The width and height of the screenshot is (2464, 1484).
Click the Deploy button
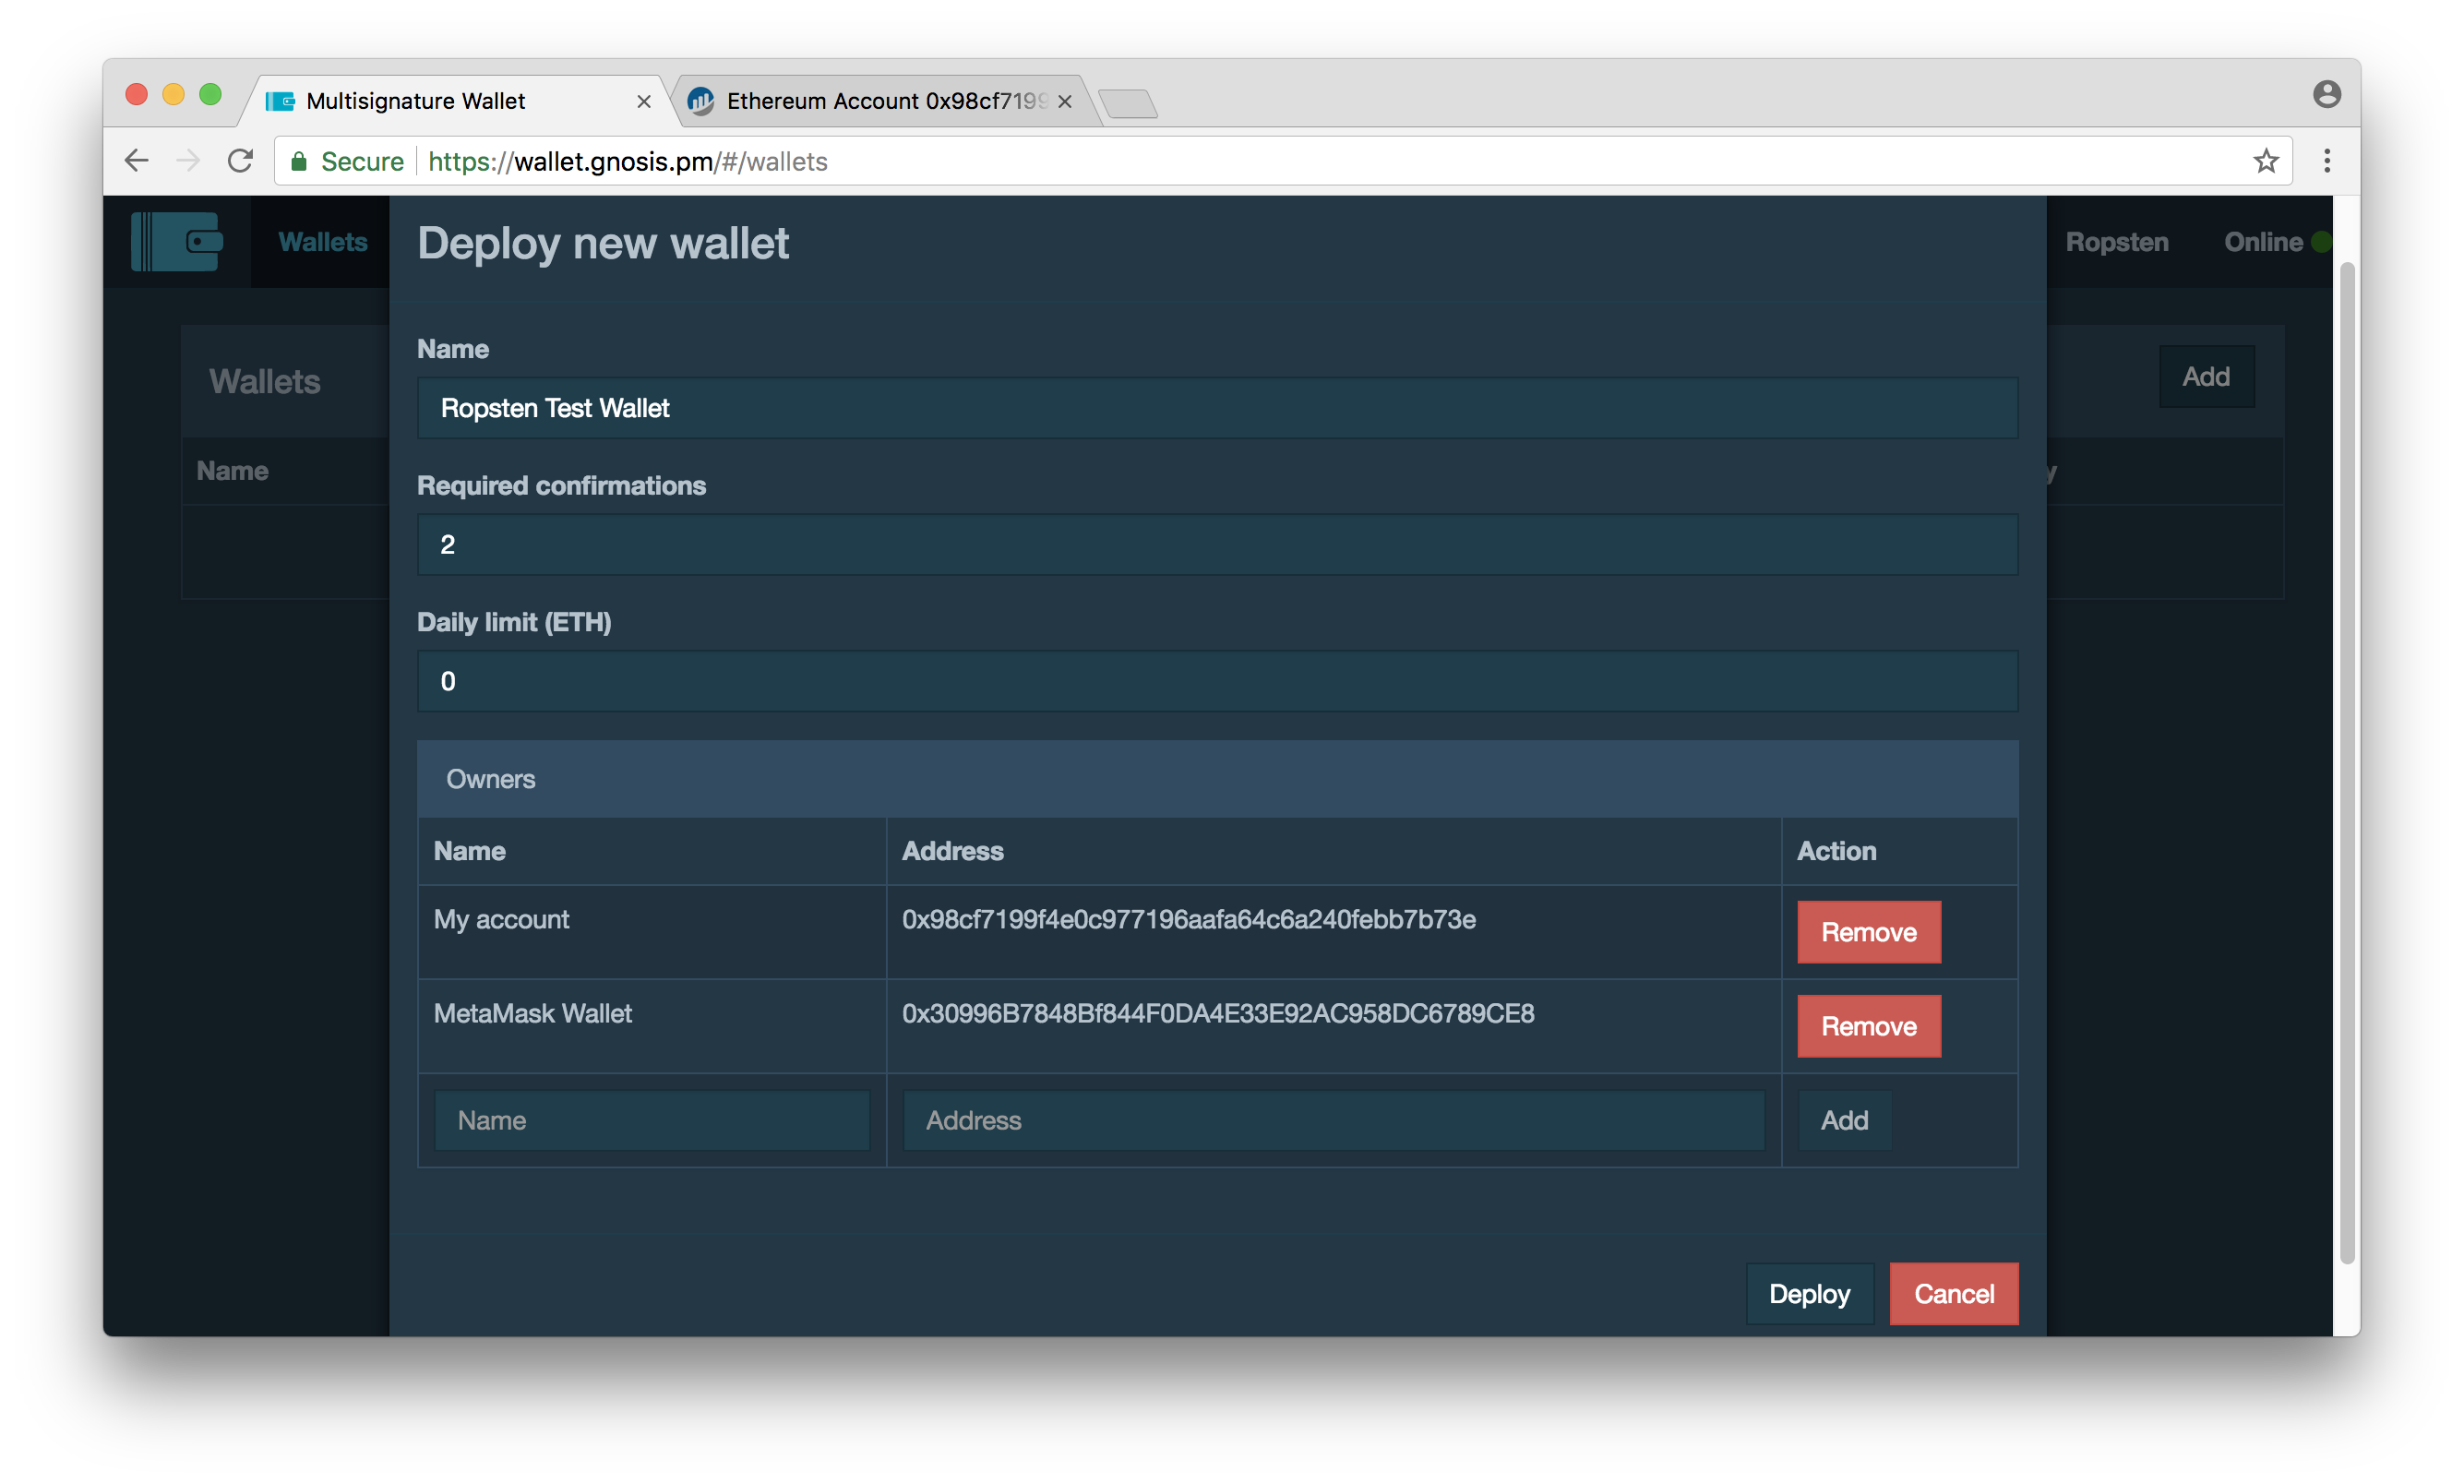pos(1808,1293)
